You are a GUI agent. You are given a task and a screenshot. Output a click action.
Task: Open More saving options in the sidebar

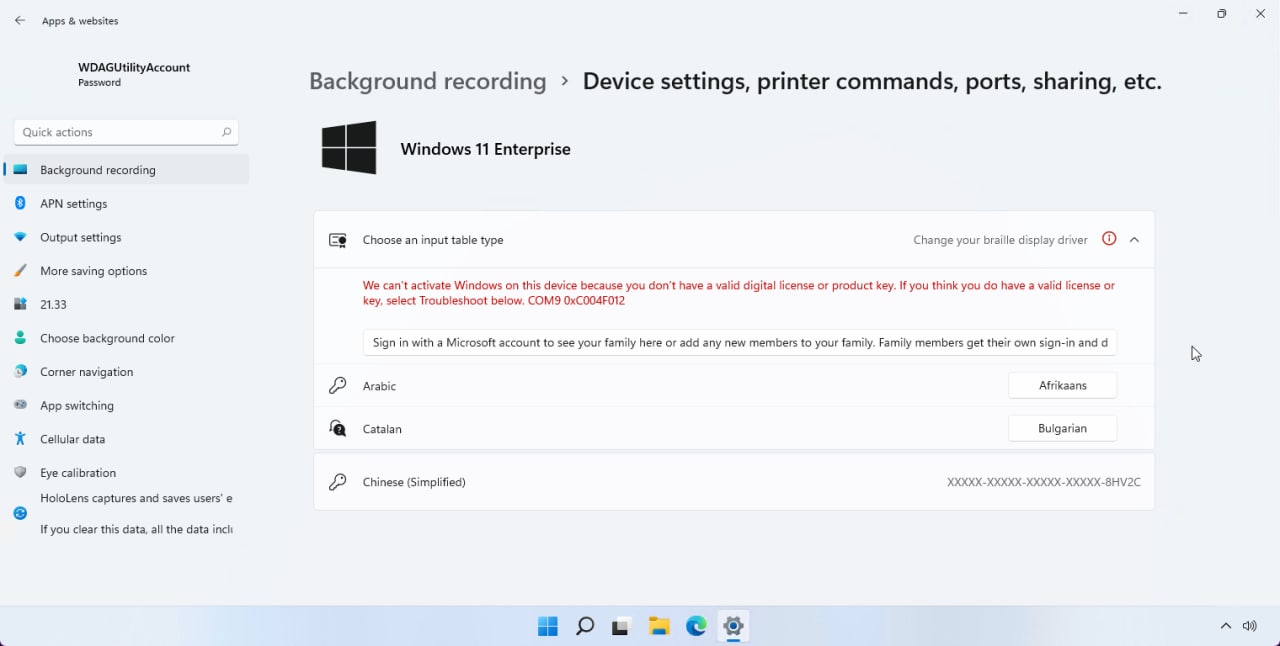tap(127, 271)
